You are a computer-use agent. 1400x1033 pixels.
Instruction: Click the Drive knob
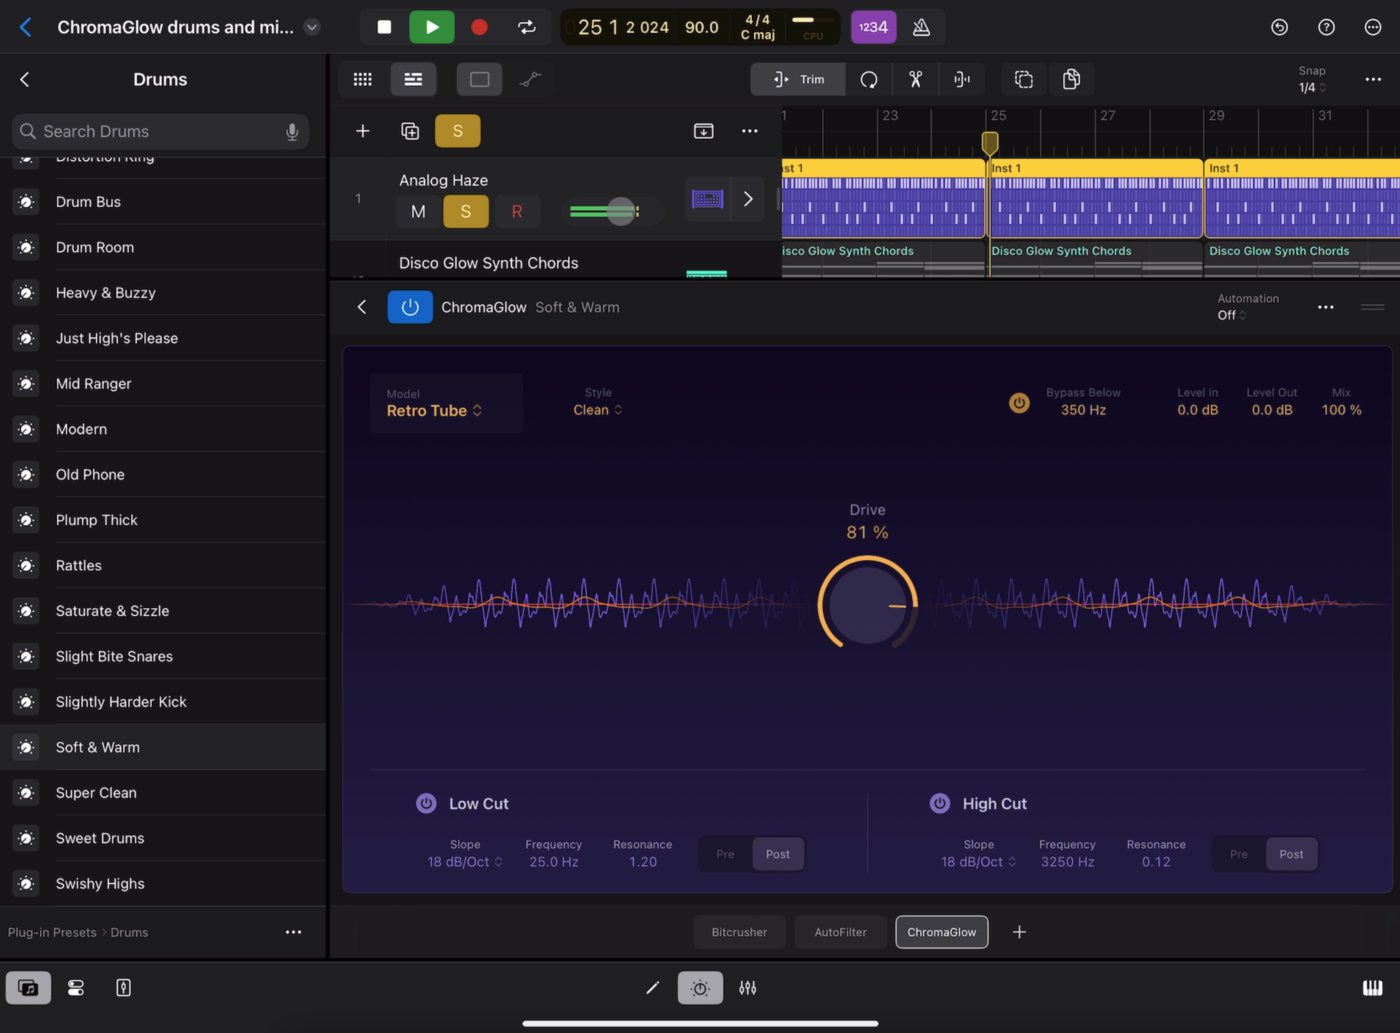pos(868,603)
